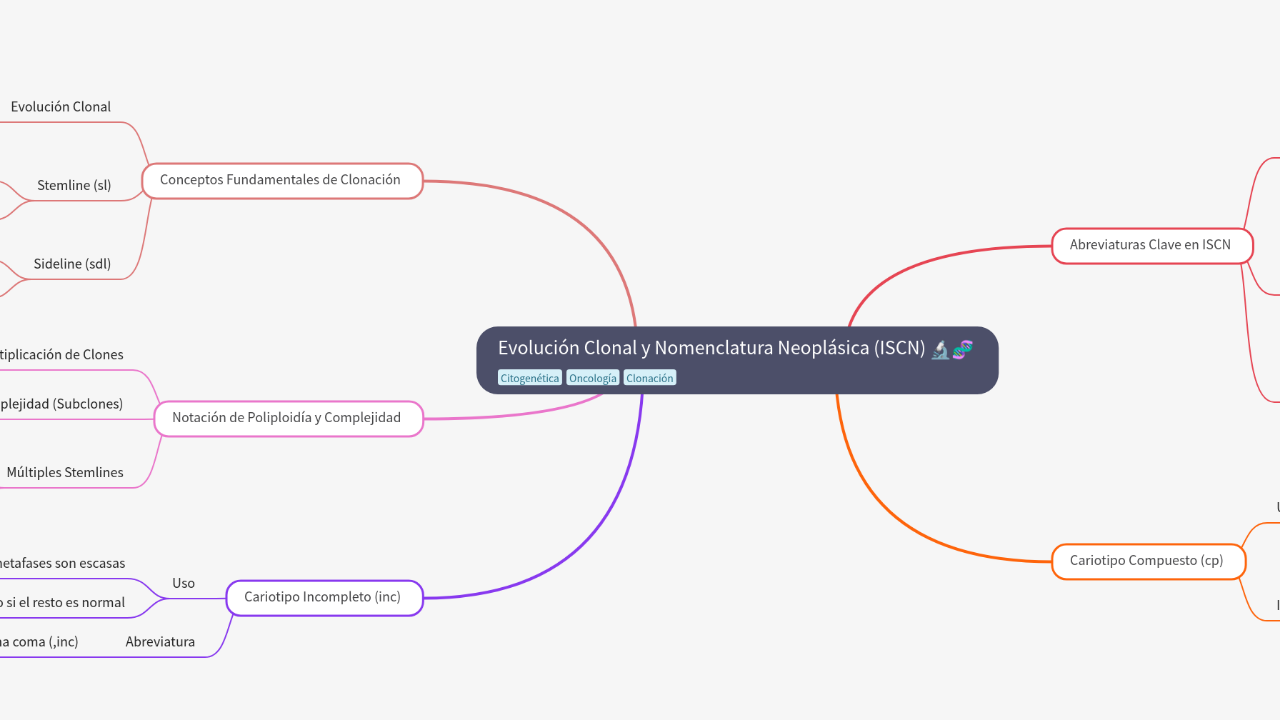Select the Cariotipo Incompleto (inc) node
Image resolution: width=1280 pixels, height=720 pixels.
click(323, 597)
